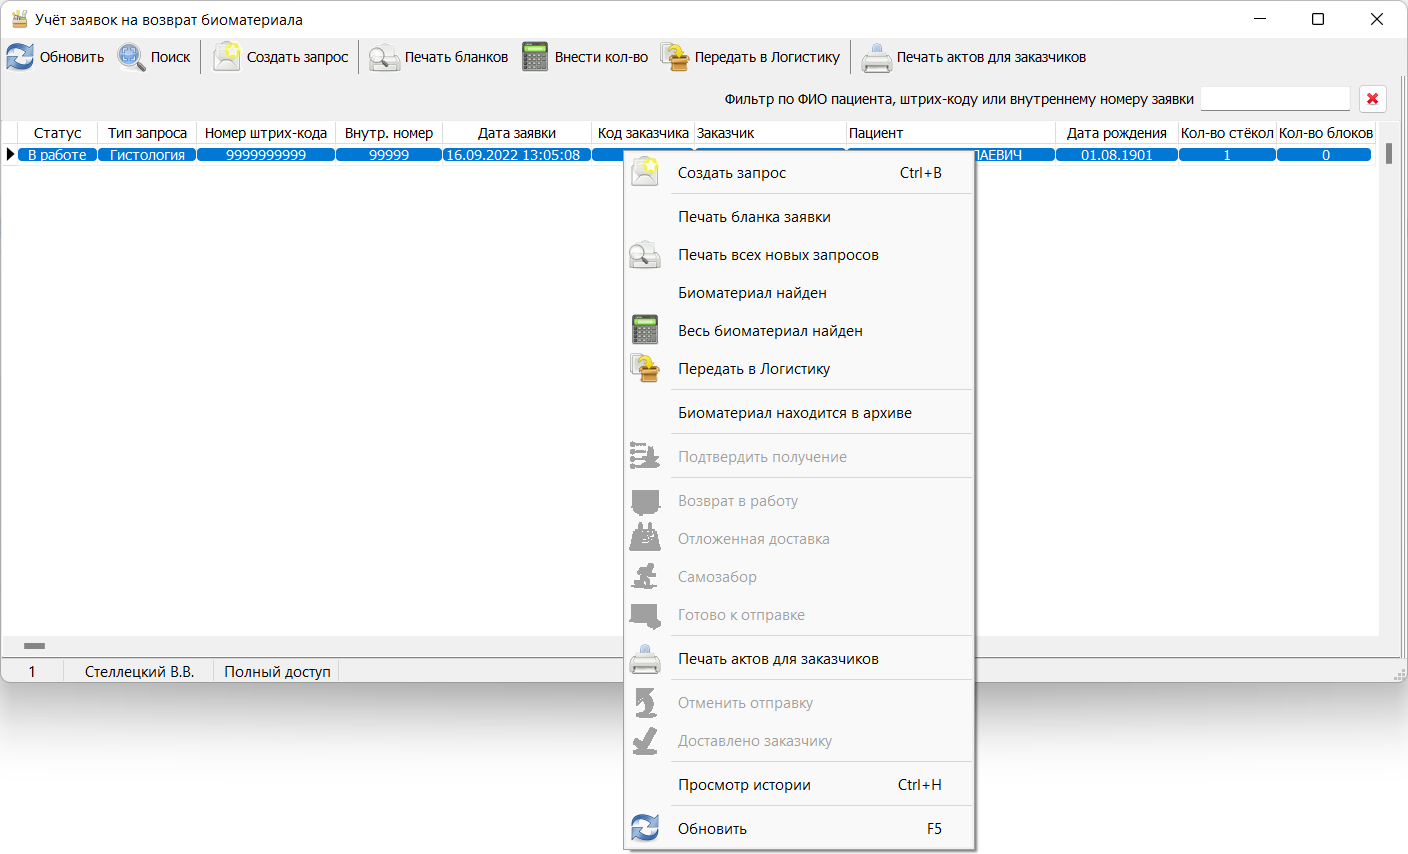Type in the patient filter input field

(1275, 98)
